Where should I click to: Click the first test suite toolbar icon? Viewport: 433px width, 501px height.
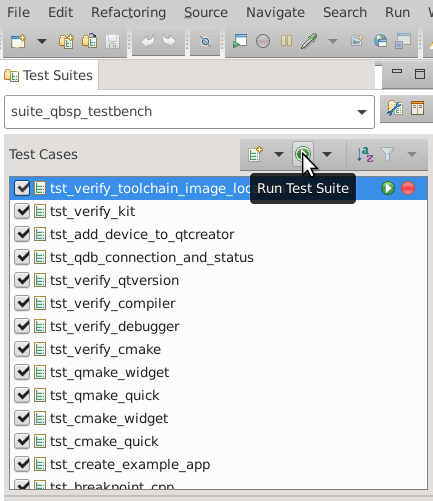tap(66, 42)
